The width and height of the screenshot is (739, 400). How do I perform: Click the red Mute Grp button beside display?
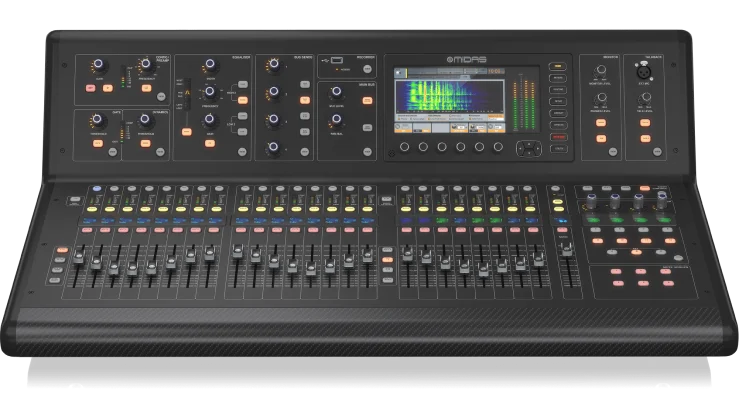(558, 137)
